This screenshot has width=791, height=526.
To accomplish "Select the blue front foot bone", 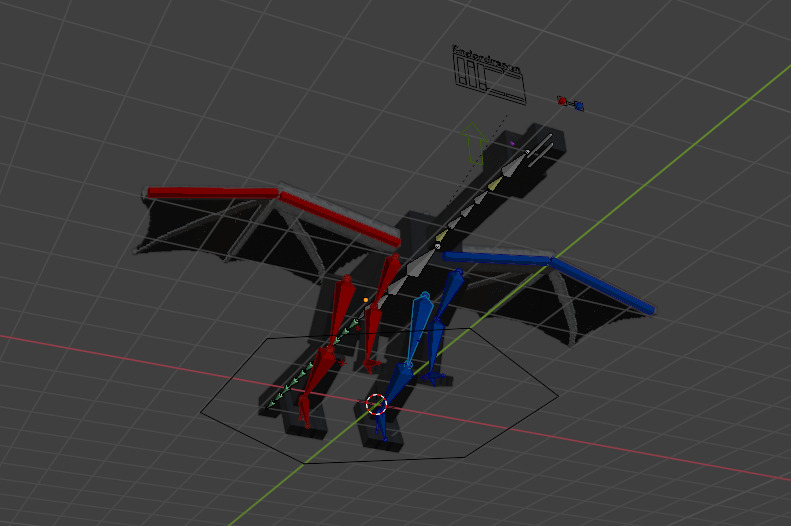I will [x=381, y=426].
